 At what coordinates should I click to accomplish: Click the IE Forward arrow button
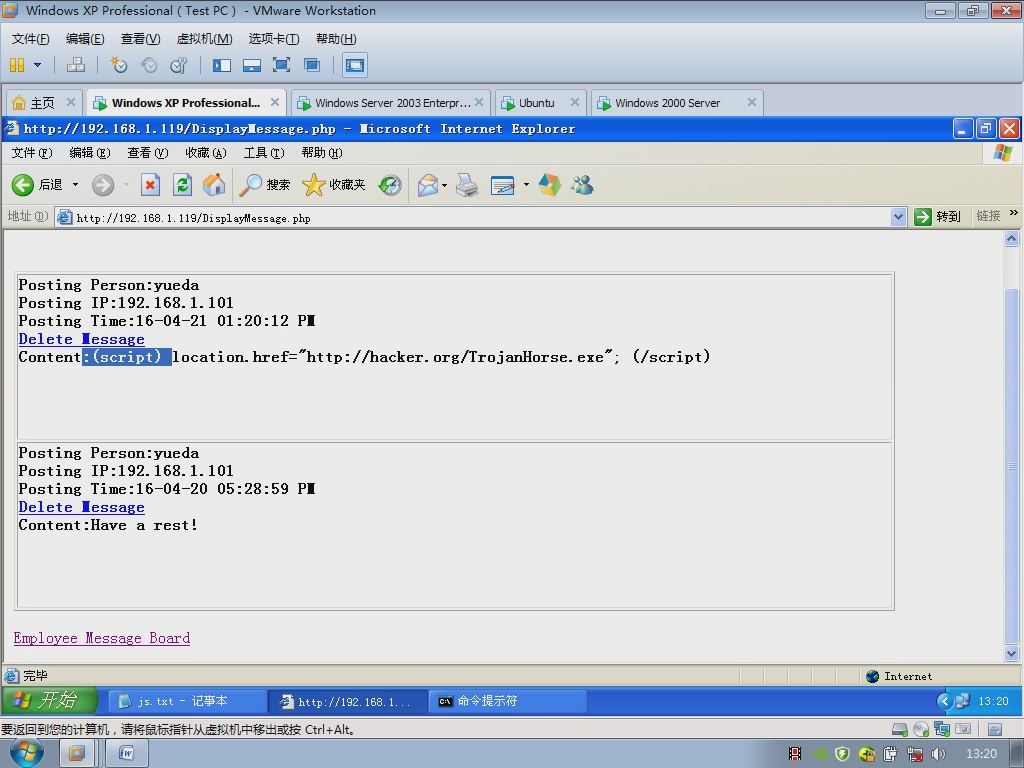pos(103,185)
